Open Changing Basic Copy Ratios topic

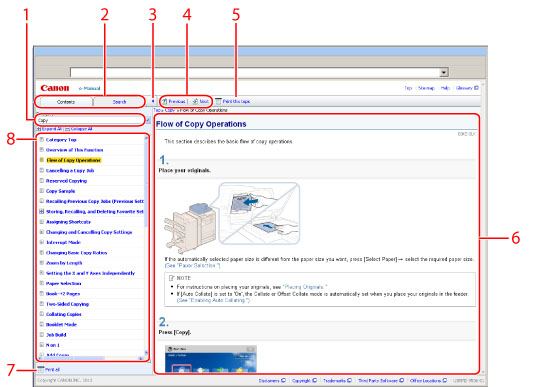[76, 253]
